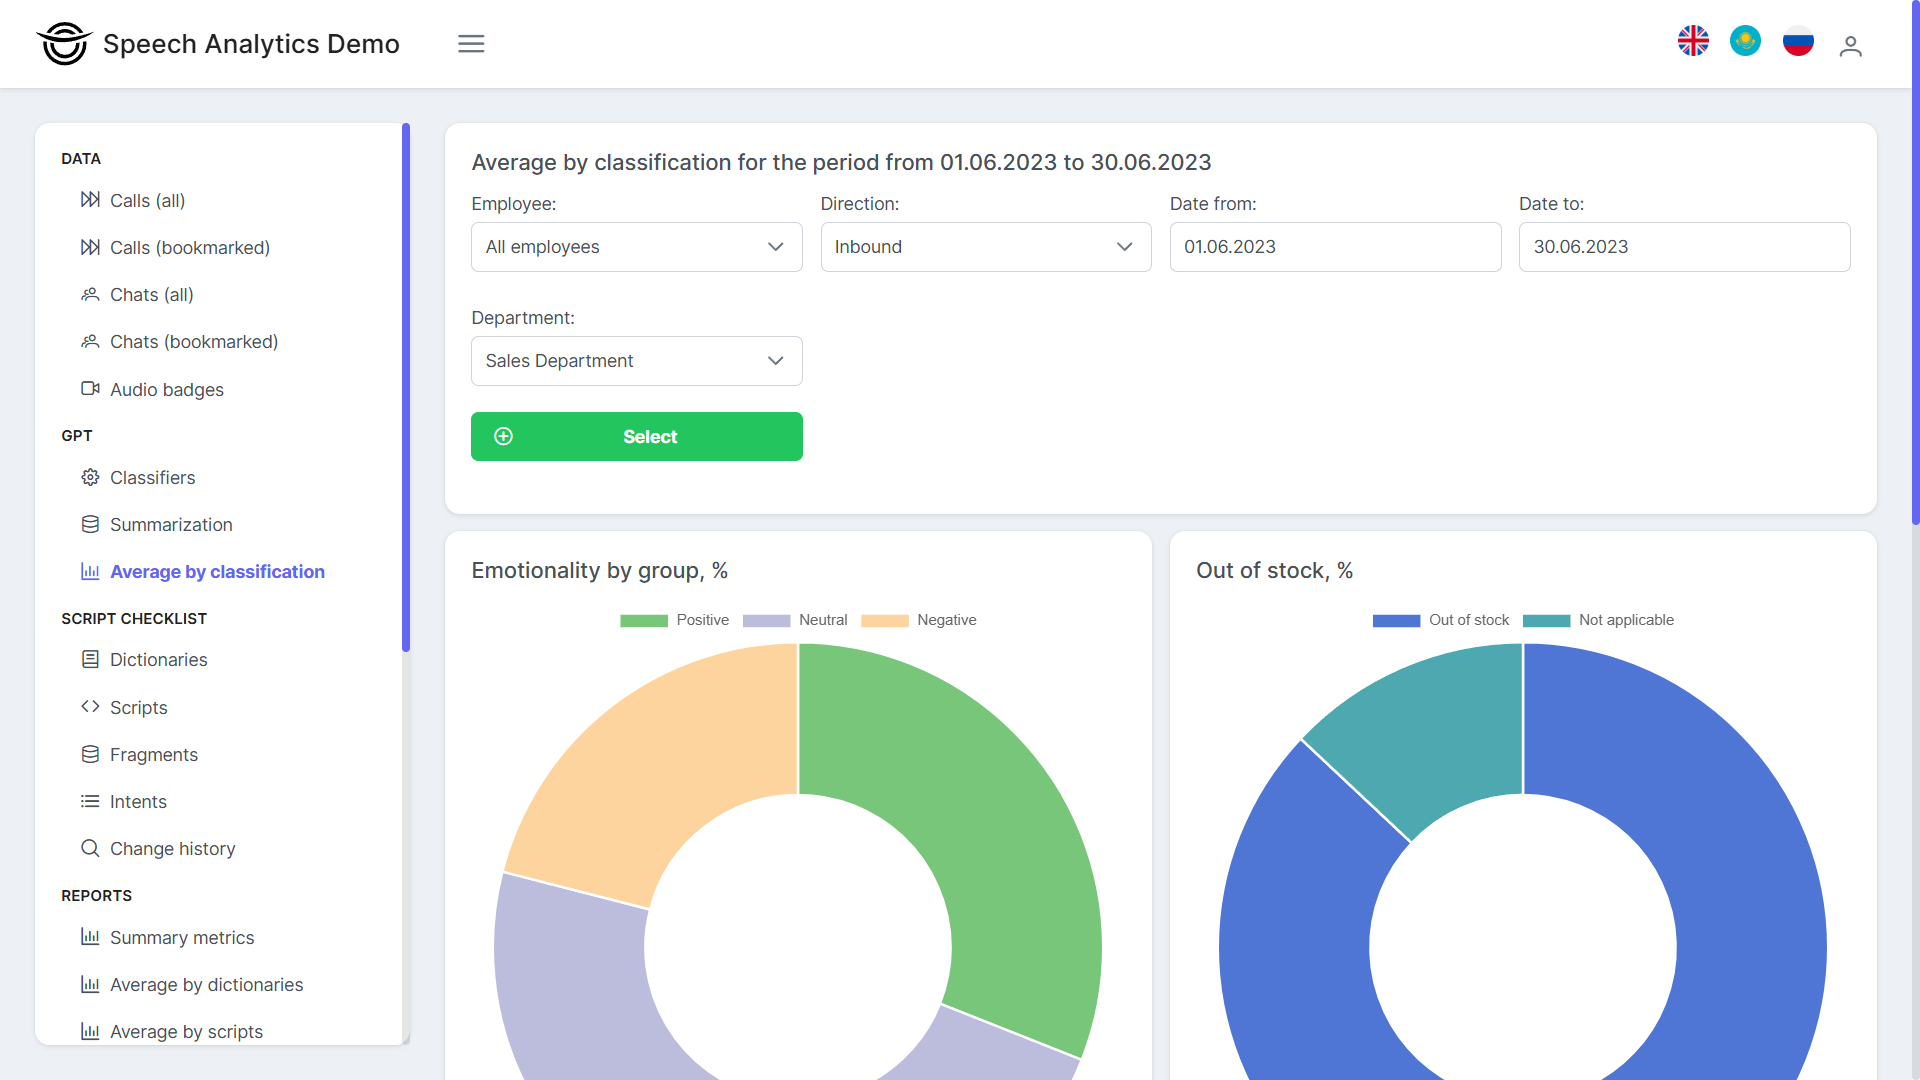
Task: Click the Change history magnifier icon
Action: (x=90, y=848)
